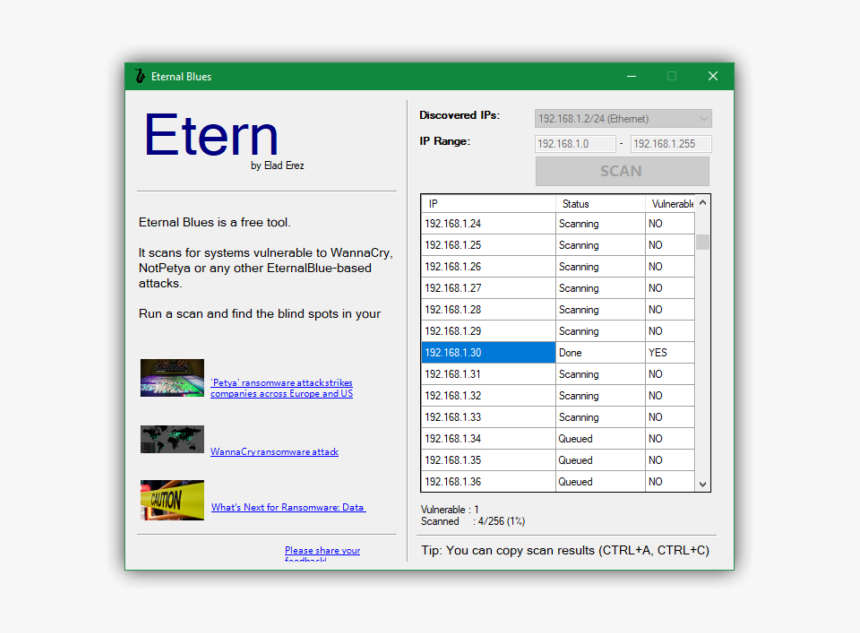Select the highlighted 192.168.1.30 cell
Viewport: 860px width, 633px height.
(x=488, y=353)
